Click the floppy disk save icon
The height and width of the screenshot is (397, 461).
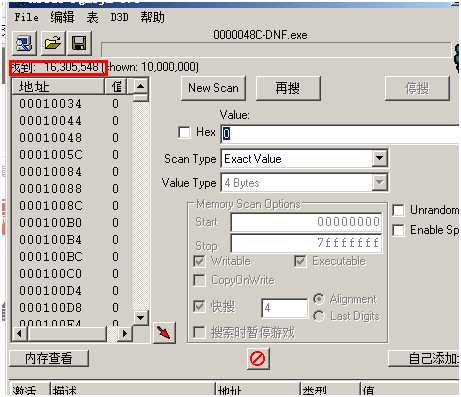click(x=79, y=43)
